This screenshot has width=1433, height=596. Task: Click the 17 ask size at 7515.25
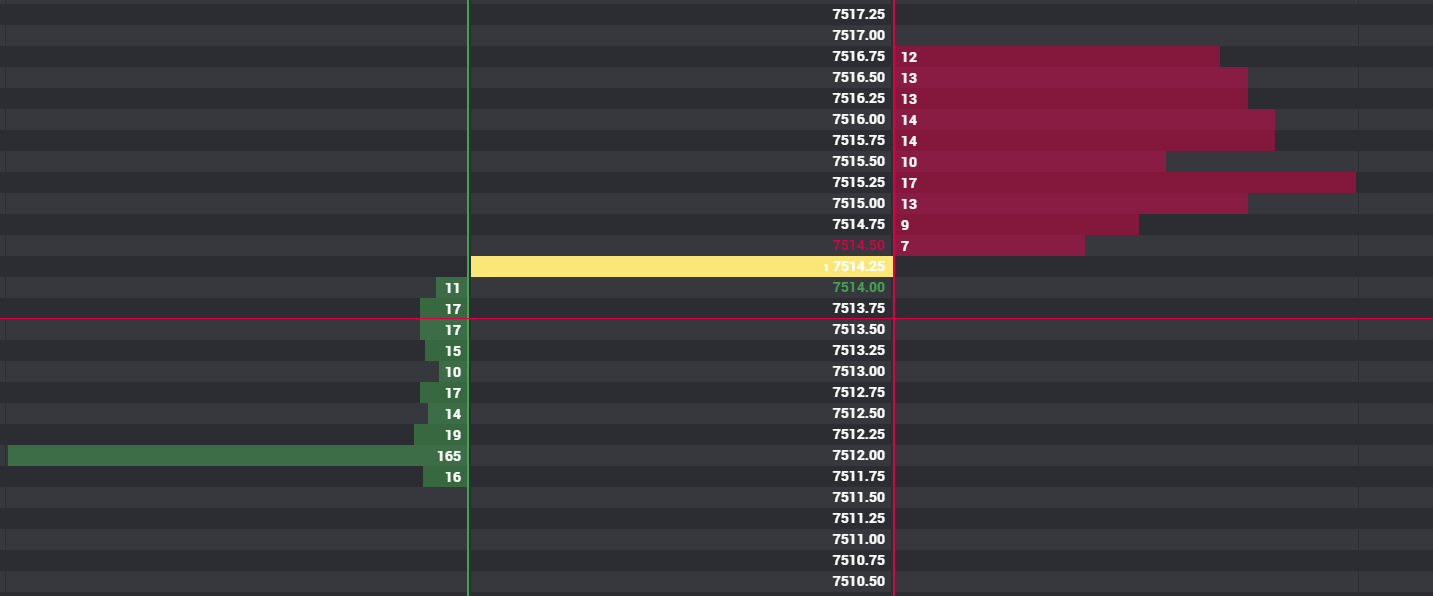coord(909,183)
